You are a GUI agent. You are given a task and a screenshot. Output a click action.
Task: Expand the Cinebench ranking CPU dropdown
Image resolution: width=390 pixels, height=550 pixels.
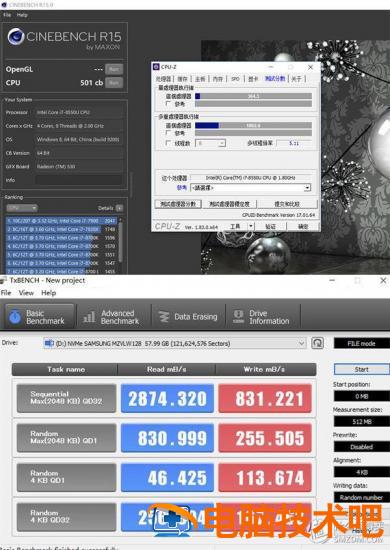22,208
